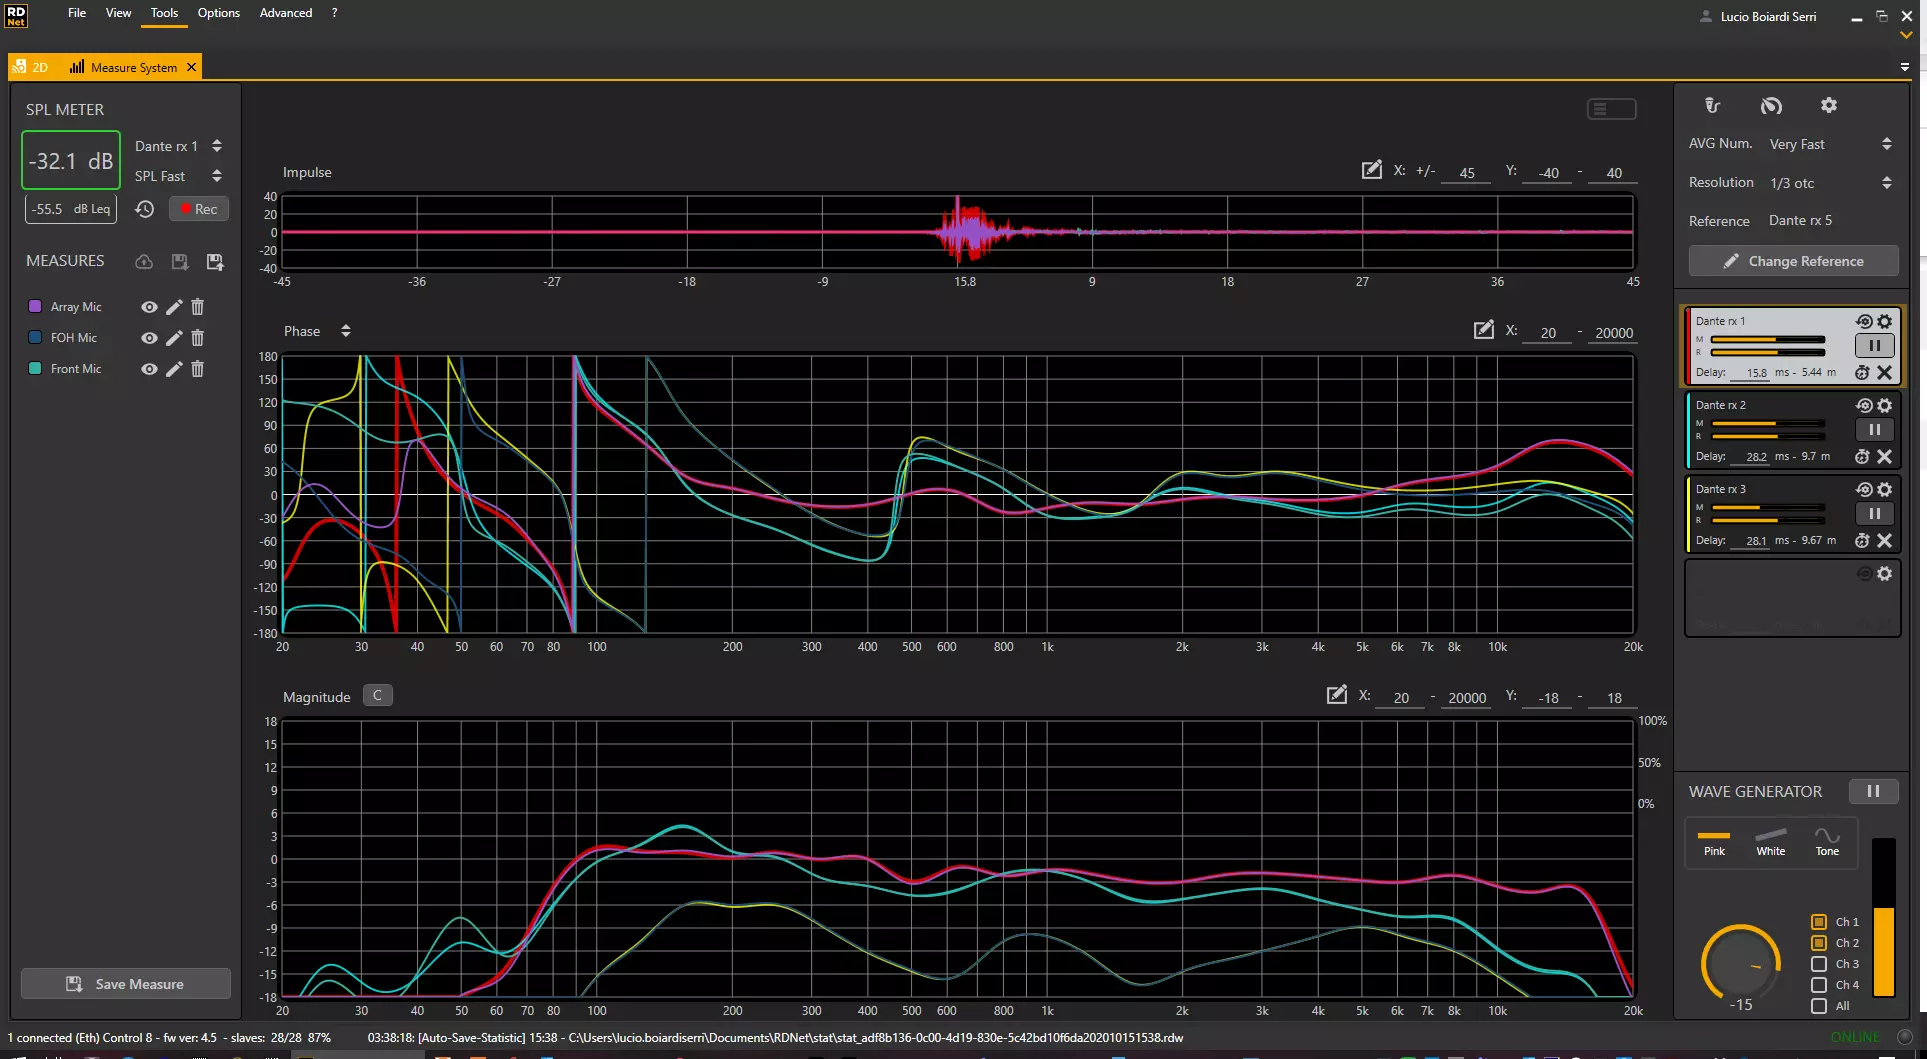Viewport: 1927px width, 1059px height.
Task: Change the Phase graph type selector
Action: tap(345, 331)
